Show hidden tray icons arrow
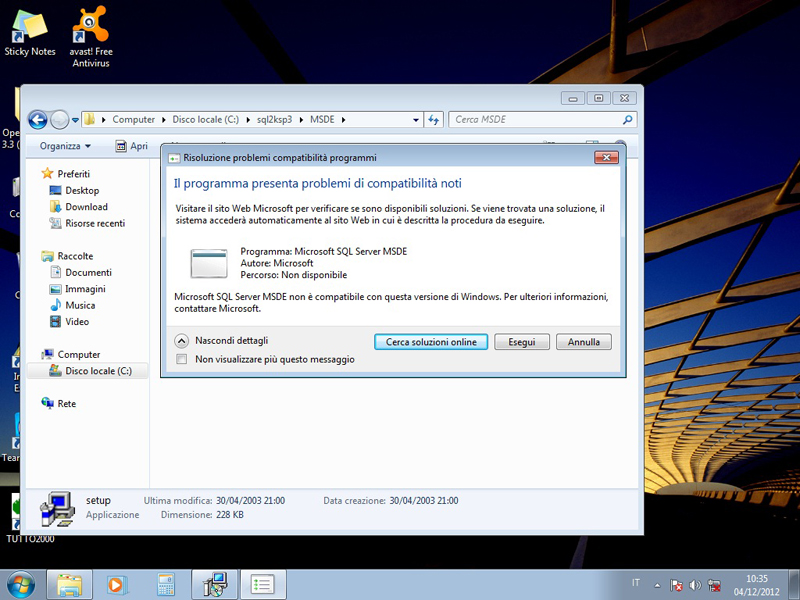800x600 pixels. 658,585
